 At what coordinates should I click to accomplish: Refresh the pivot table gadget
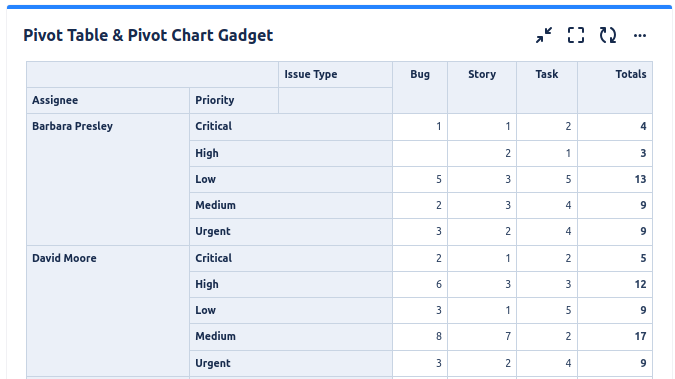coord(608,35)
